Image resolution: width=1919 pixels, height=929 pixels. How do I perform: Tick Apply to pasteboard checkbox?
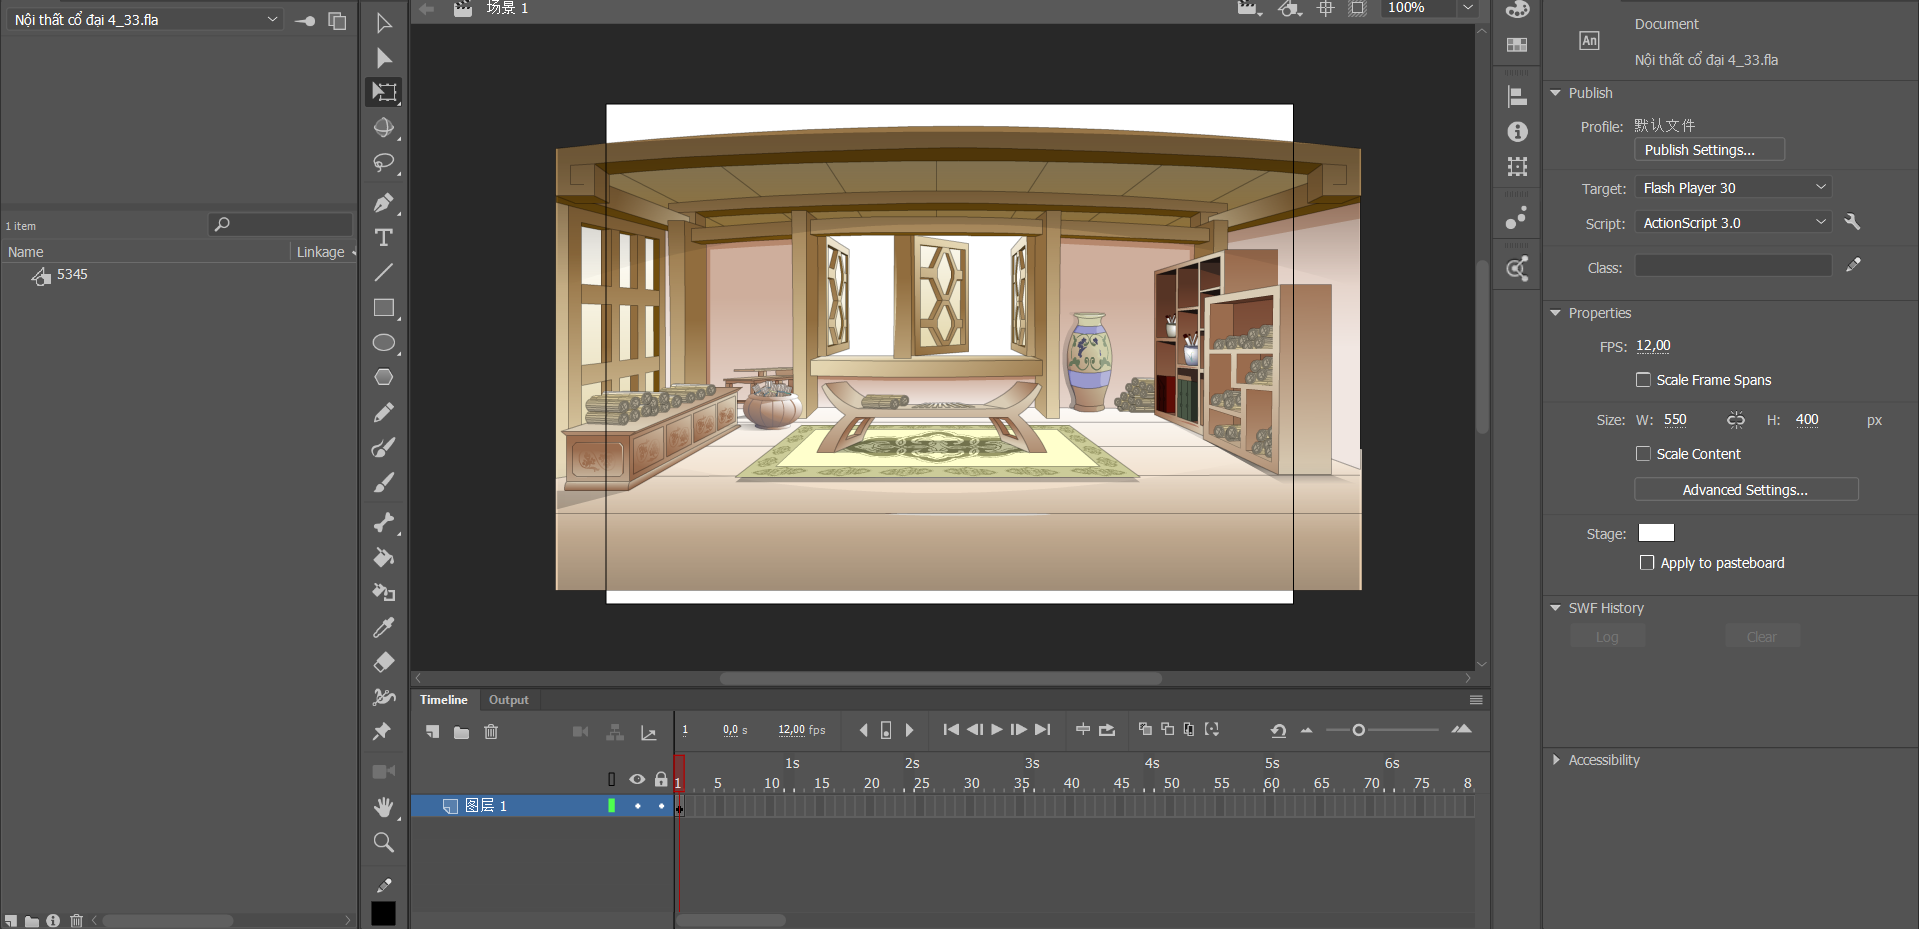1647,563
